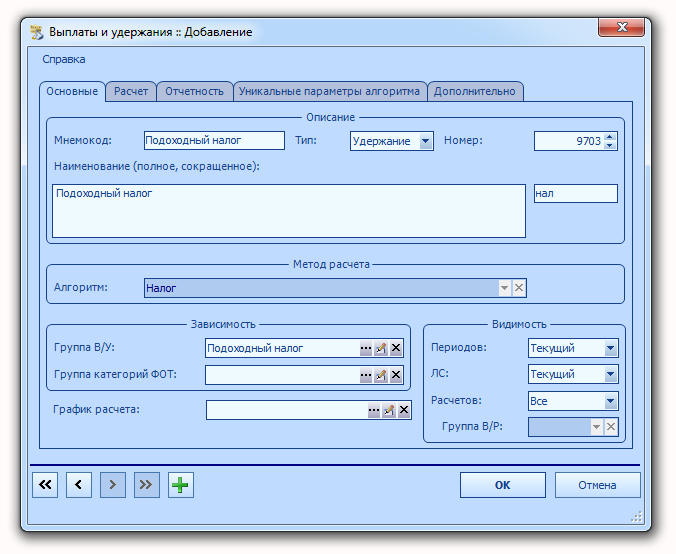The width and height of the screenshot is (676, 554).
Task: Grab the resize grip at dialog corner
Action: [x=636, y=516]
